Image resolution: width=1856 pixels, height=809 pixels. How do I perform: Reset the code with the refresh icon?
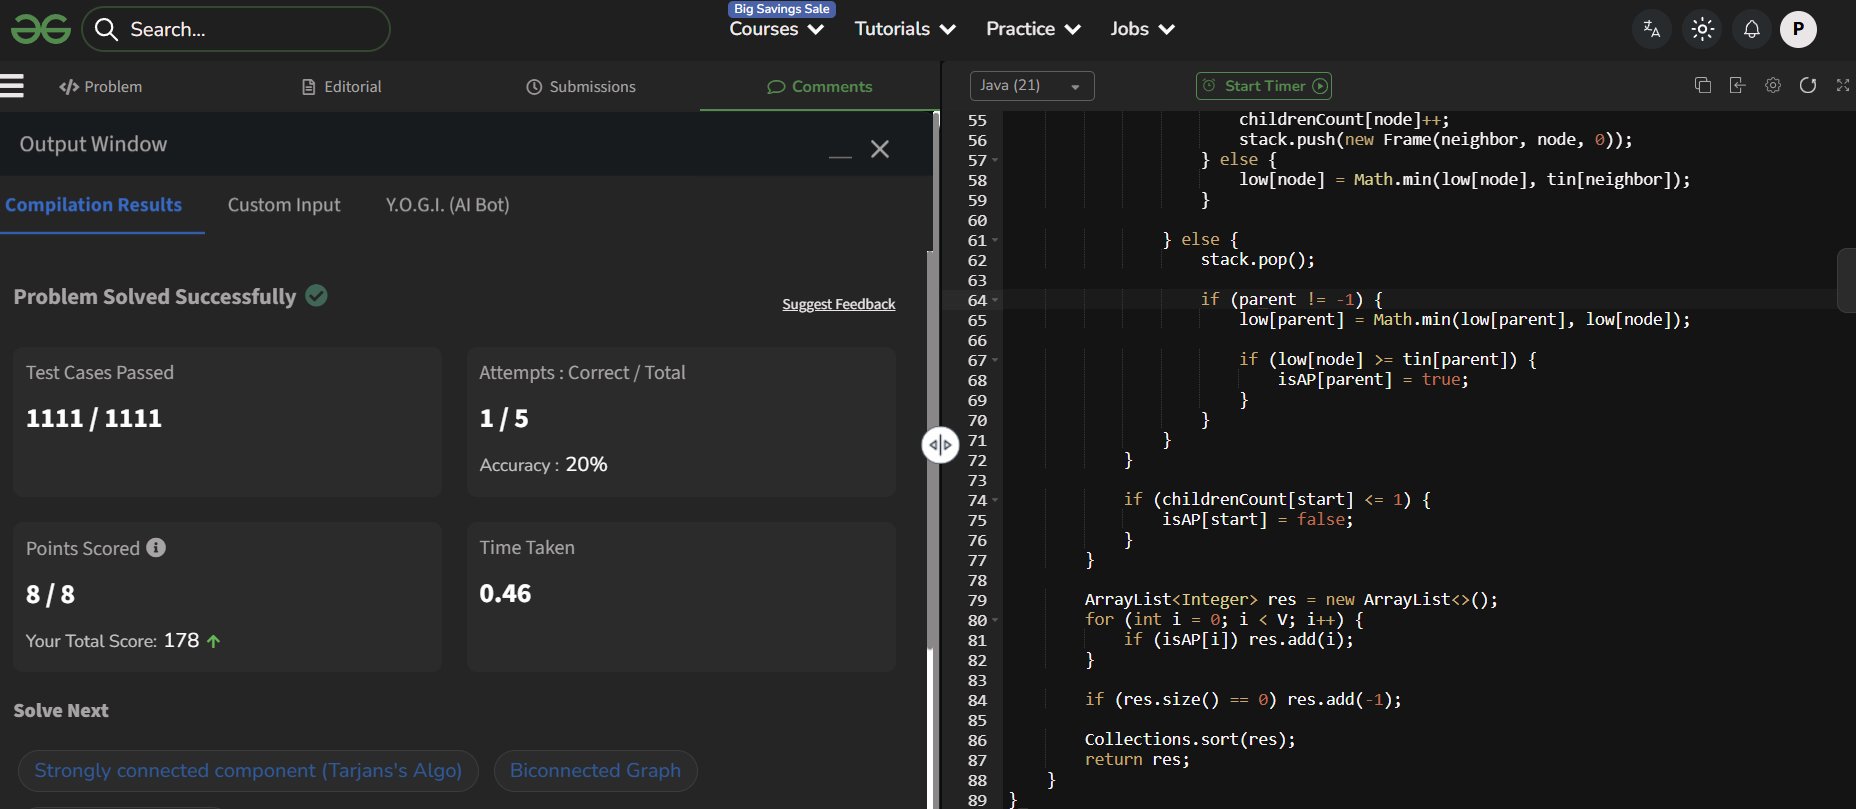[x=1808, y=86]
